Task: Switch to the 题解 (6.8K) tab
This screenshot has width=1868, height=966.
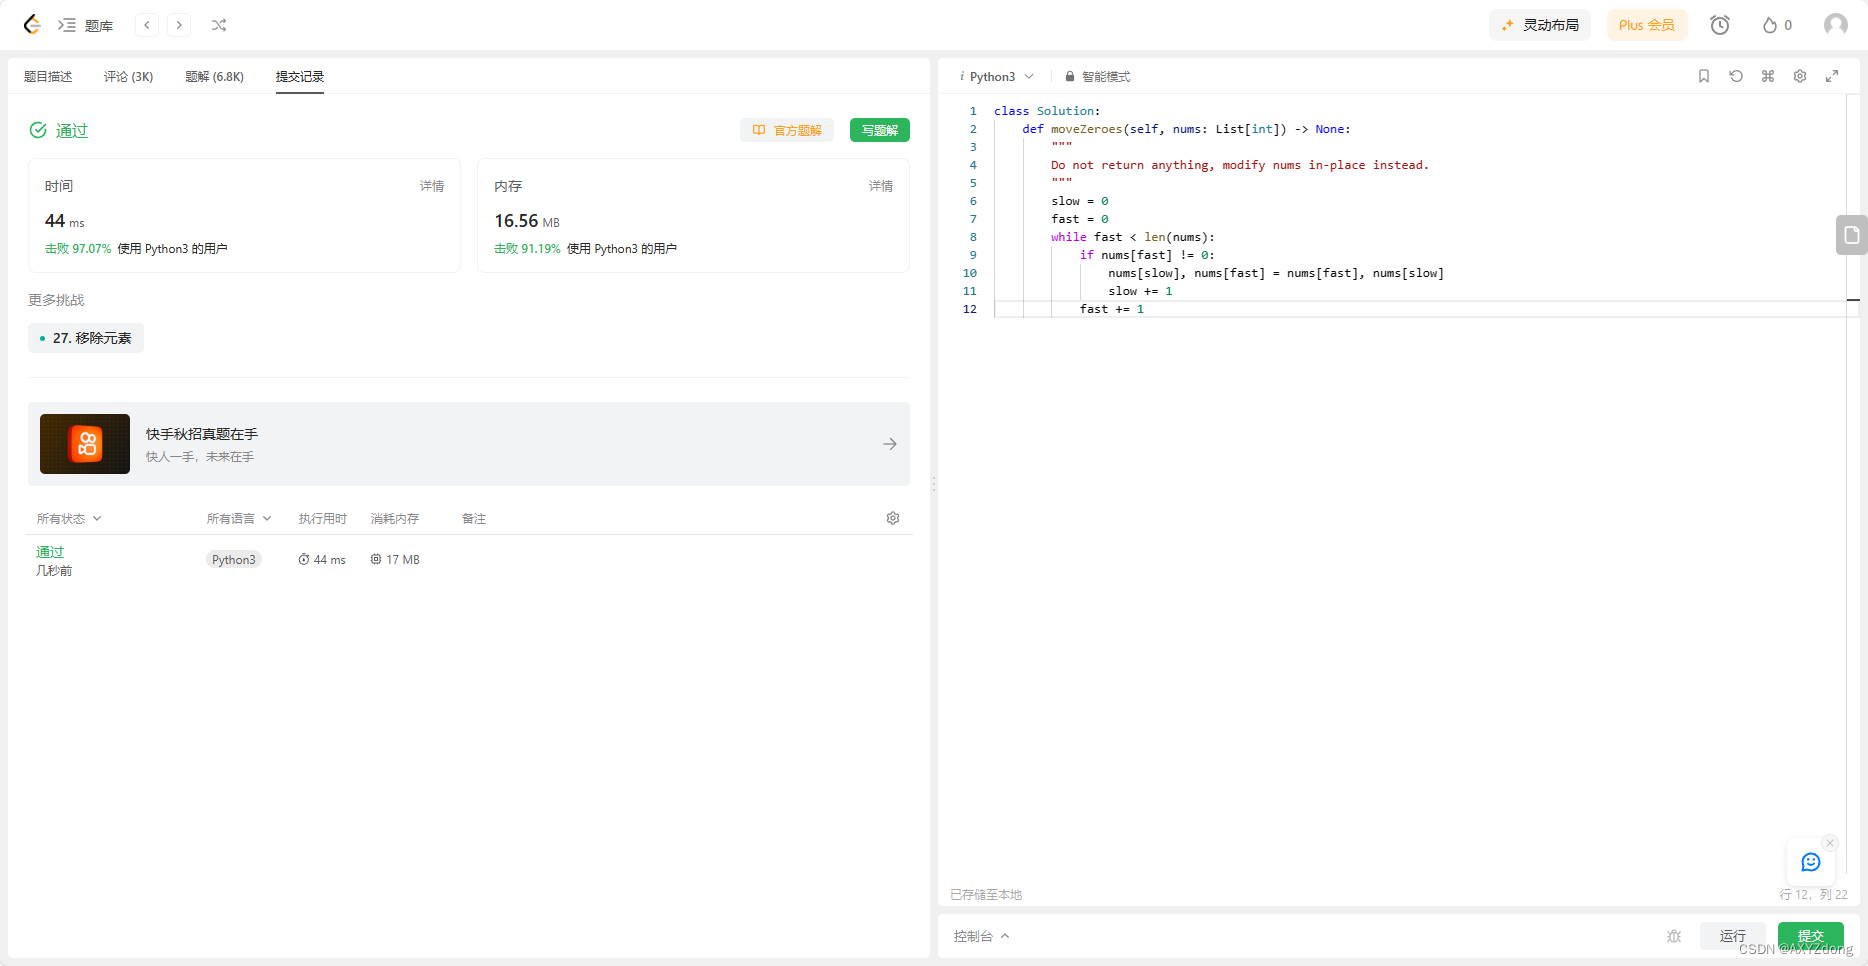Action: tap(214, 77)
